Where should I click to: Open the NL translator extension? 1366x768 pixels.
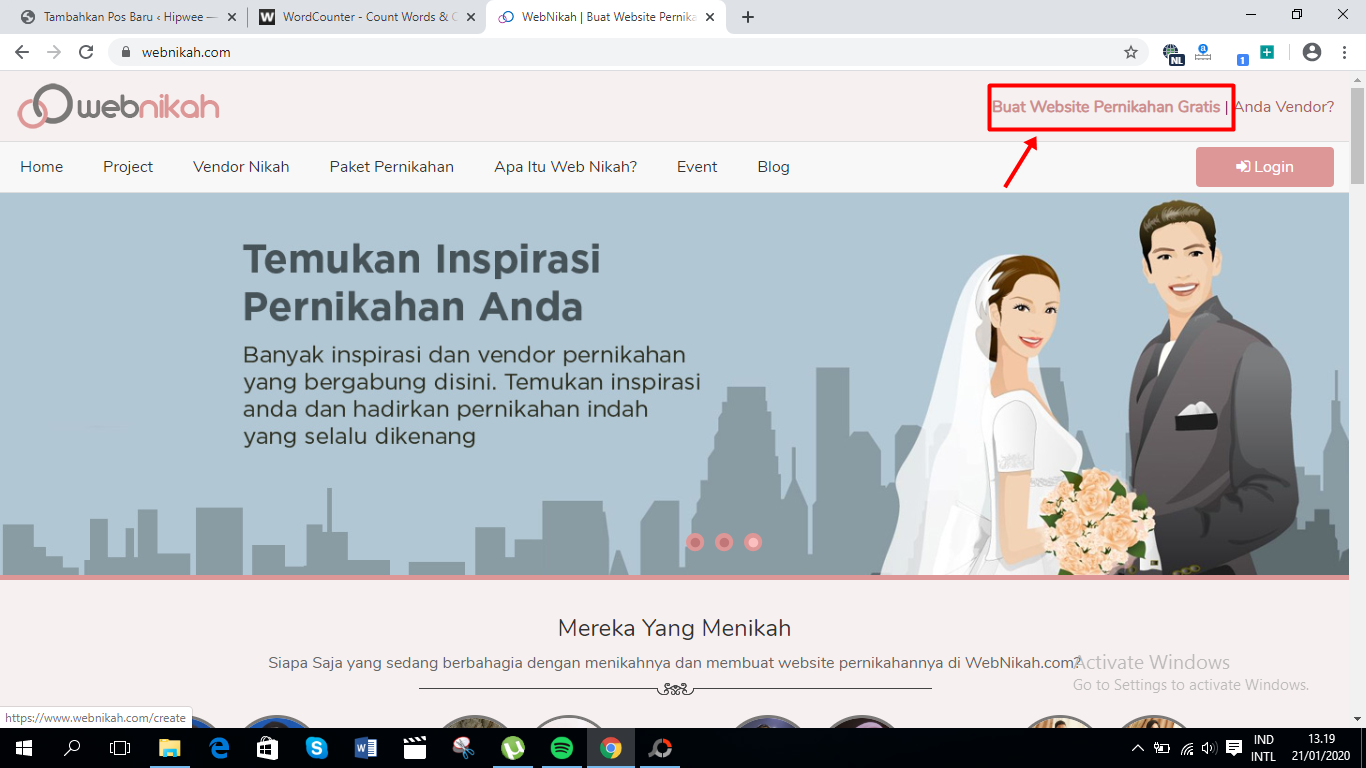click(1170, 51)
